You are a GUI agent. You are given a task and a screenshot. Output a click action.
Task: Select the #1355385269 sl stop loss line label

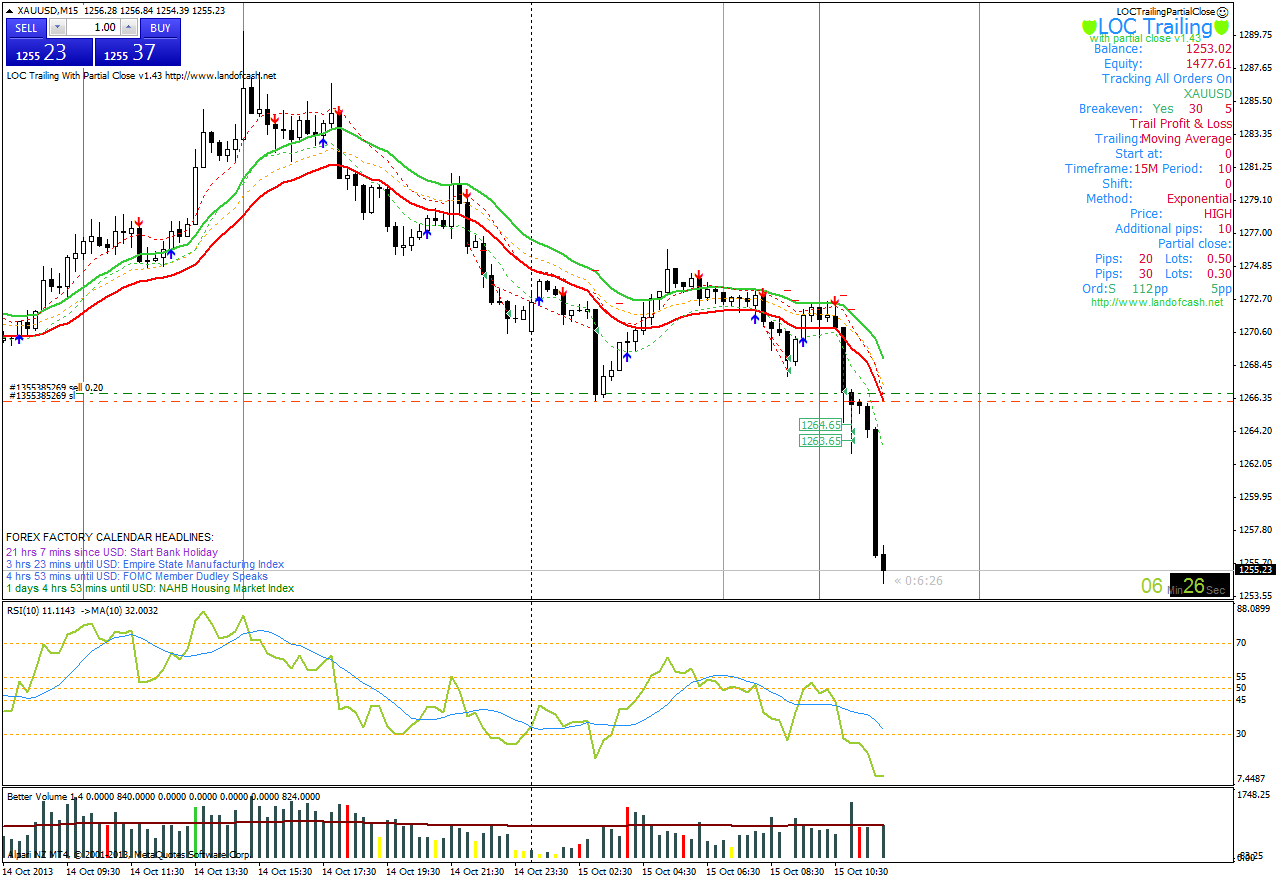pos(43,397)
